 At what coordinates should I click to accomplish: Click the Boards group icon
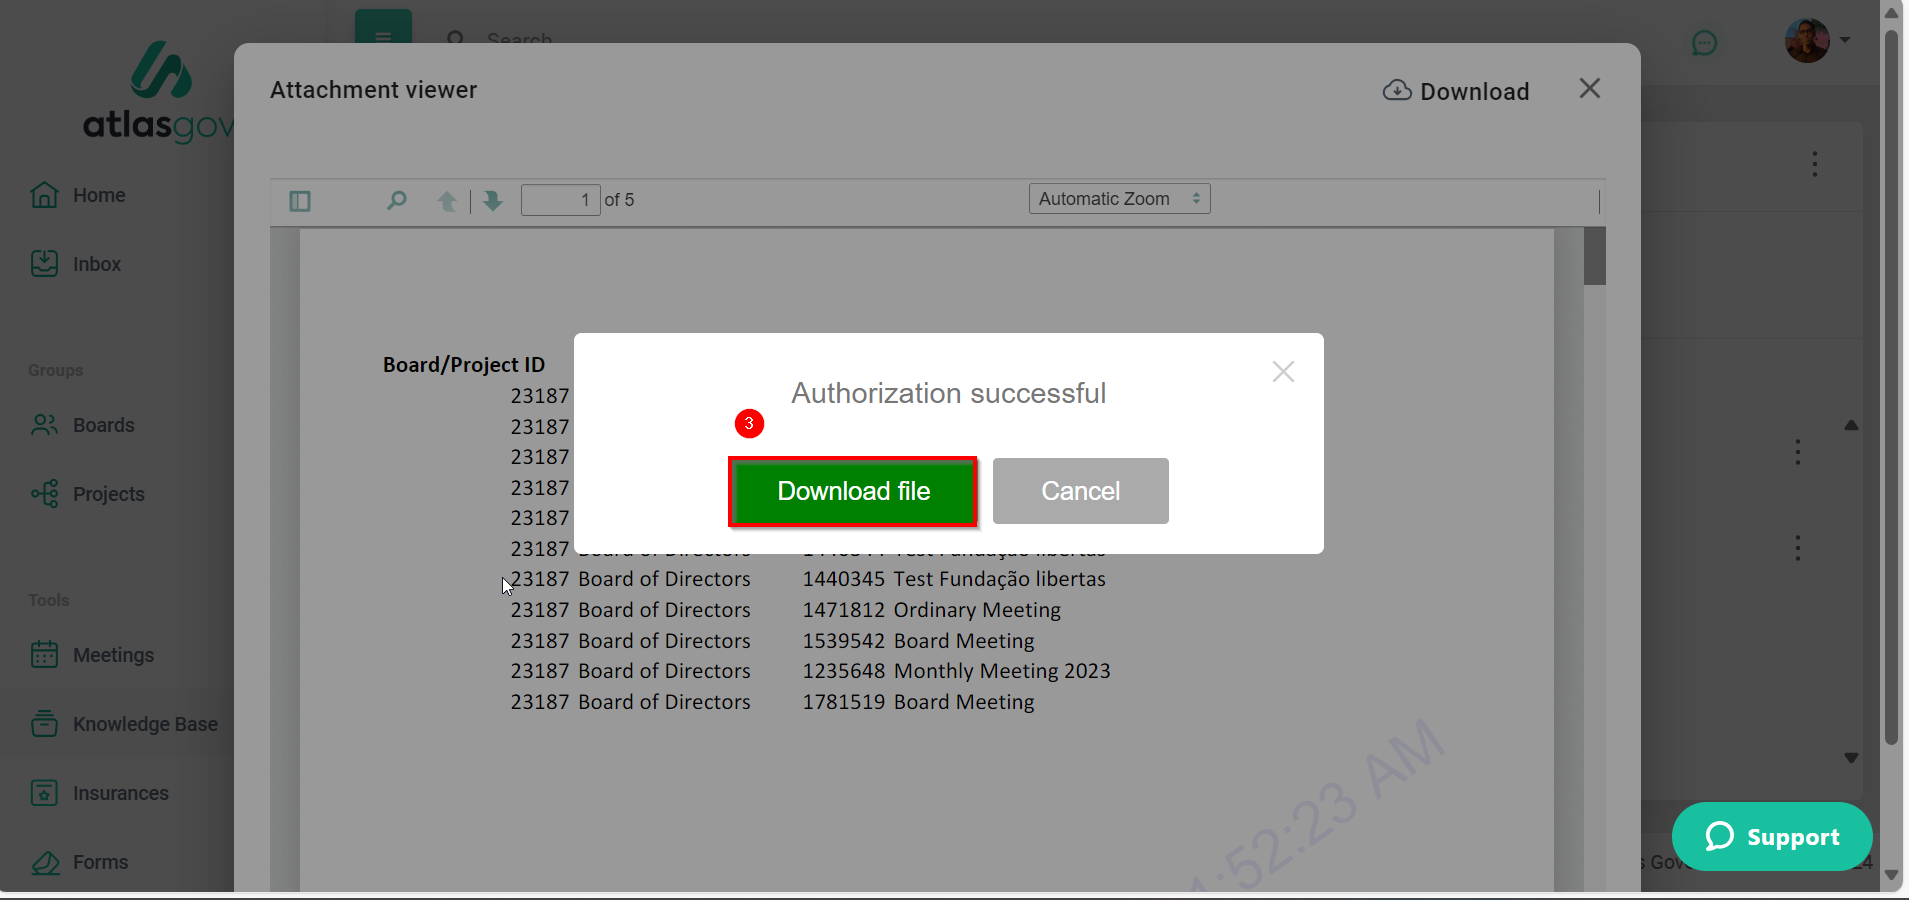coord(44,425)
